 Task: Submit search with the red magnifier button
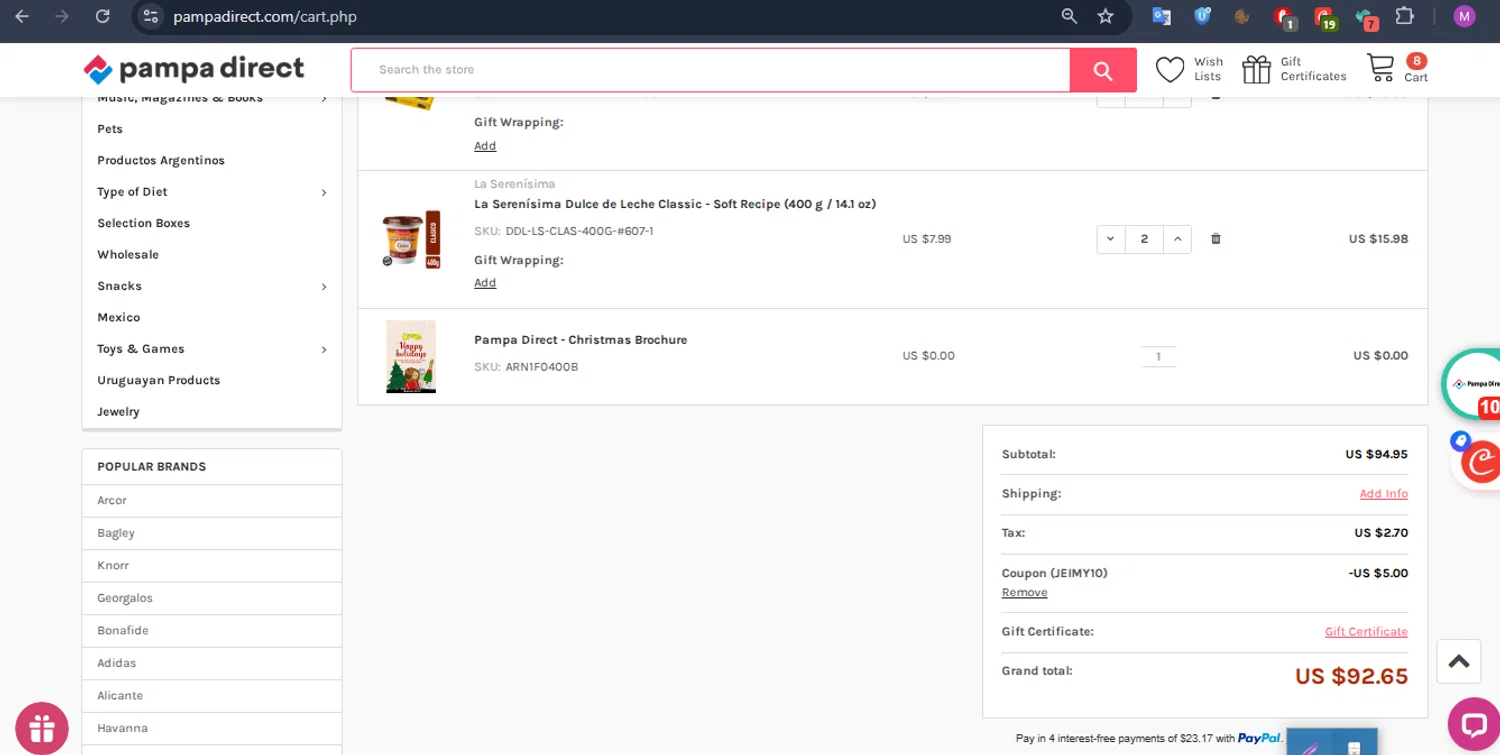pos(1103,70)
